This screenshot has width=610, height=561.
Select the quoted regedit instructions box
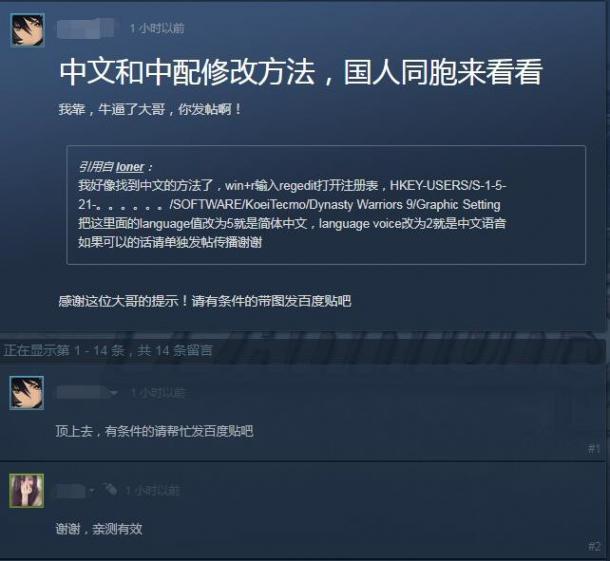326,205
